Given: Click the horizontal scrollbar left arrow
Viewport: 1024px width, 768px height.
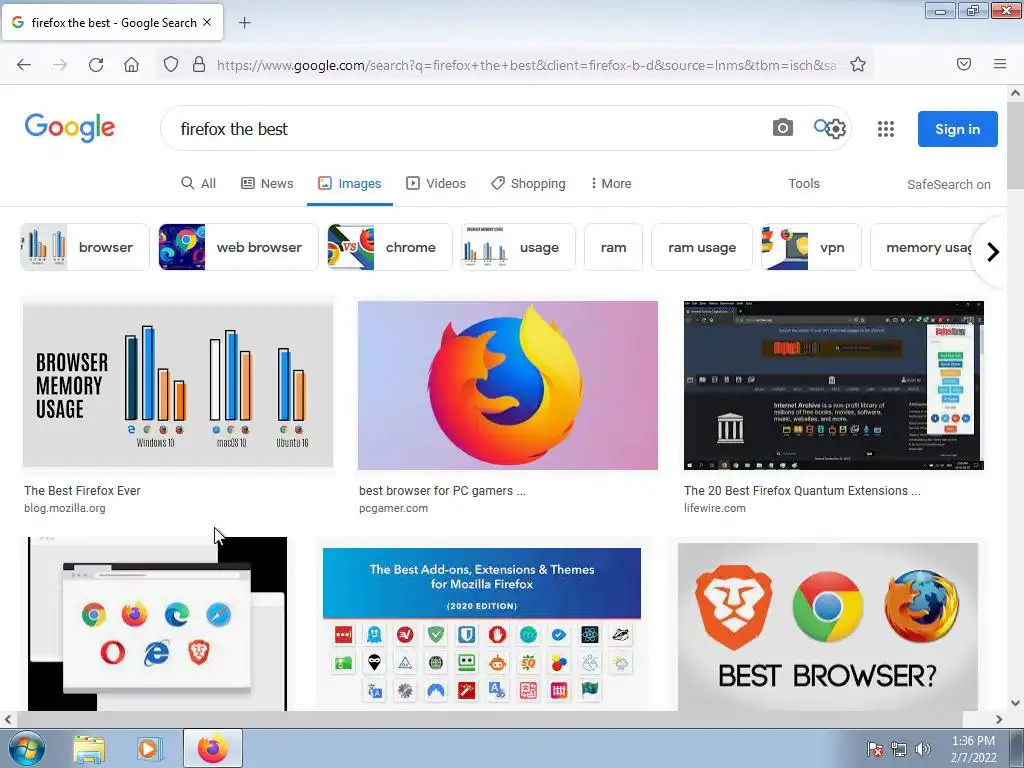Looking at the screenshot, I should click(x=8, y=719).
